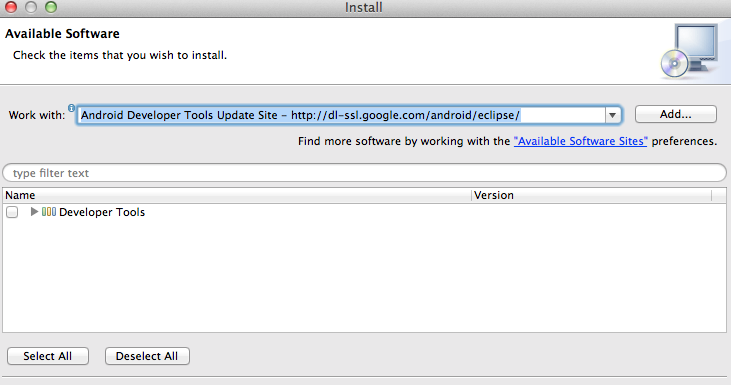Close the Install window with the red button
731x385 pixels.
point(11,7)
